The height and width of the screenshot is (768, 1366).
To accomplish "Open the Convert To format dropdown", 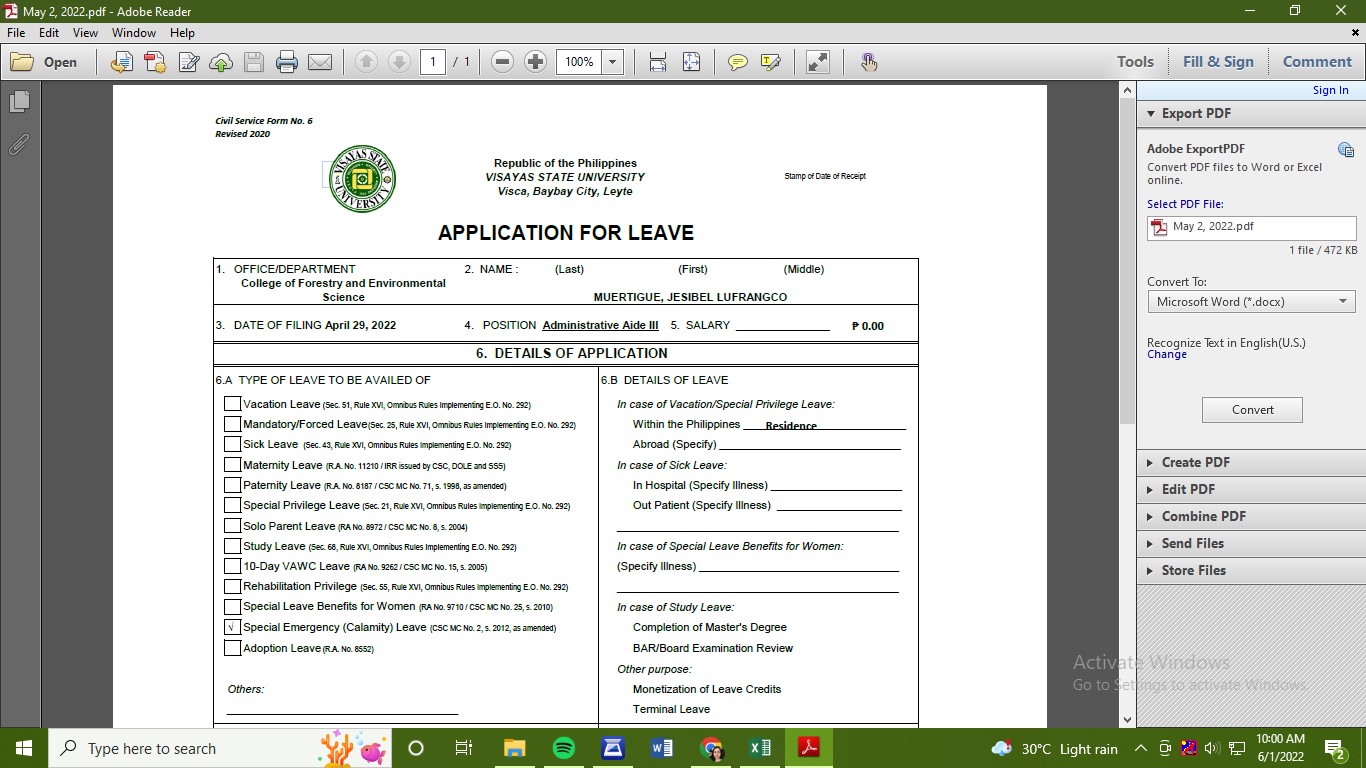I will 1251,302.
